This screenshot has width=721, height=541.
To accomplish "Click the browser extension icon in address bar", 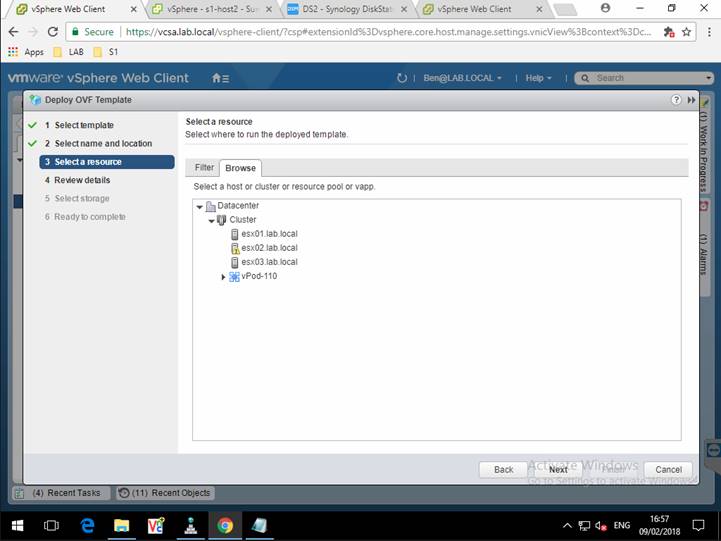I will coord(669,32).
